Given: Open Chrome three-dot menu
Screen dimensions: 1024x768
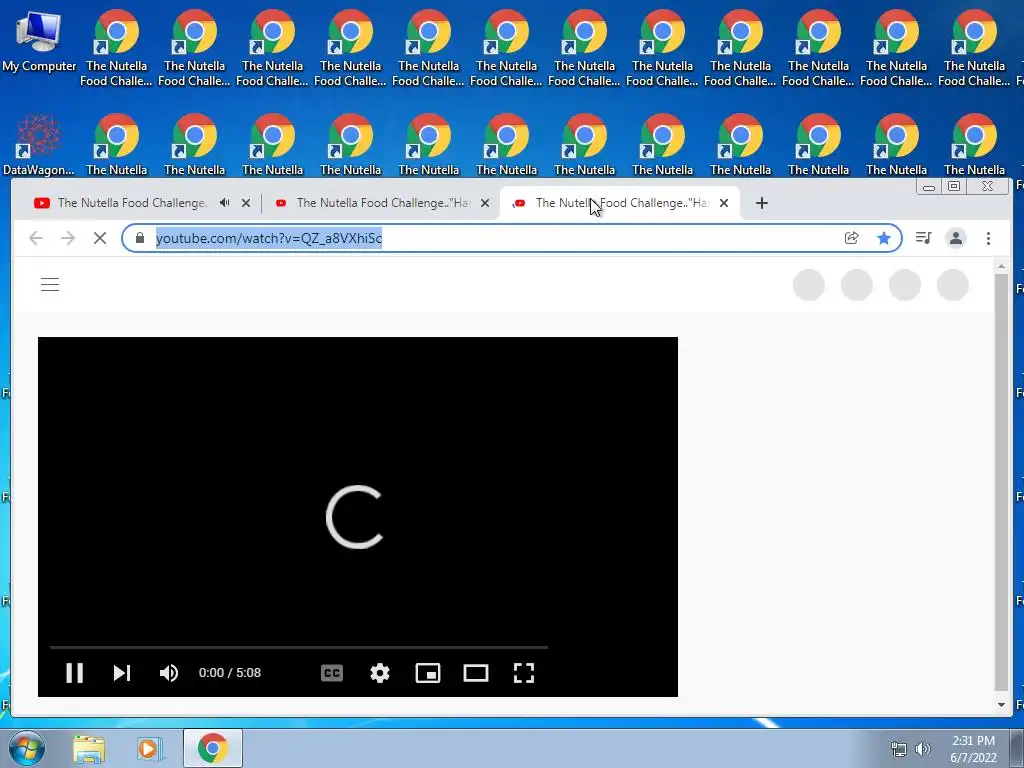Looking at the screenshot, I should (988, 238).
